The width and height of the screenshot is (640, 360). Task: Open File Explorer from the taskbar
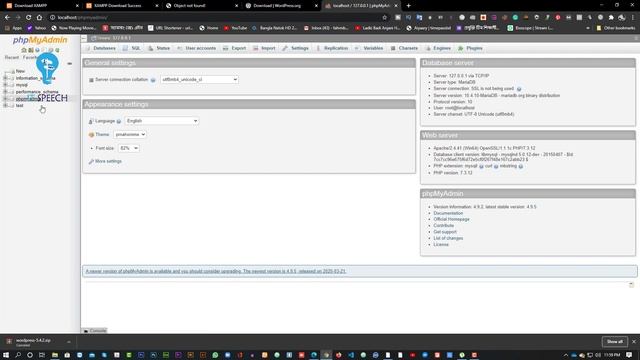55,355
